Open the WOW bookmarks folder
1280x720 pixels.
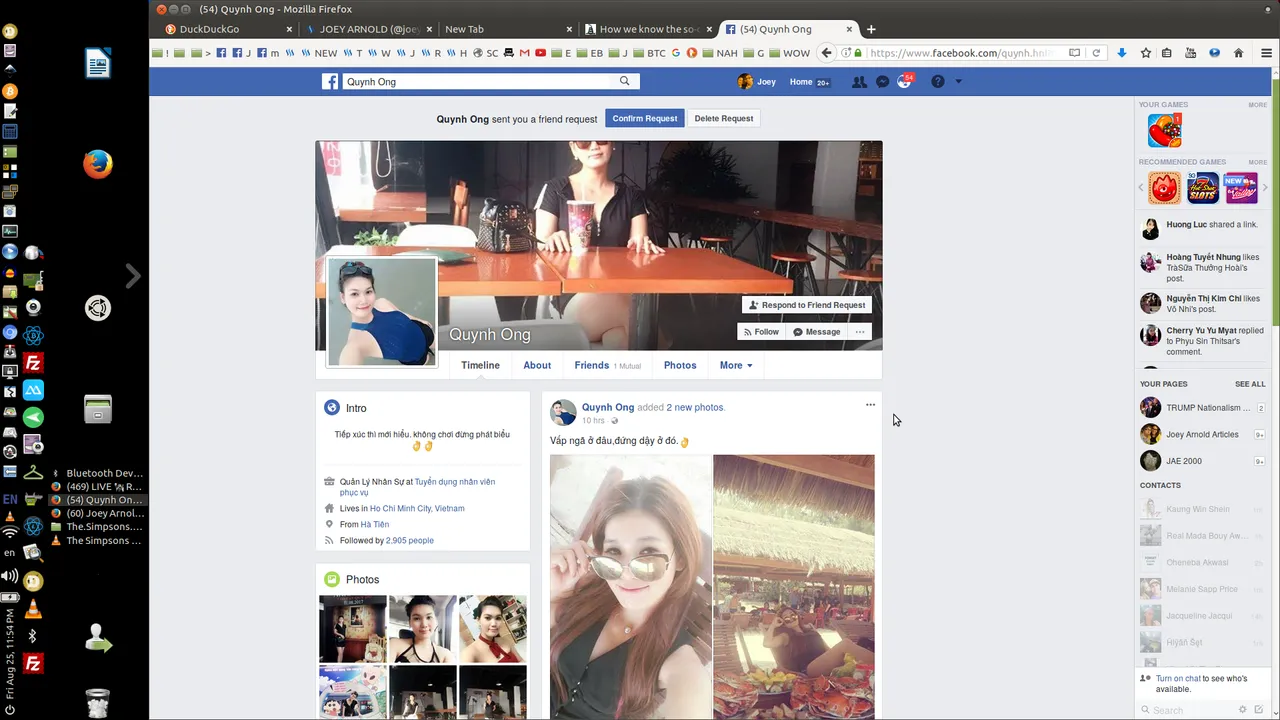pos(789,53)
